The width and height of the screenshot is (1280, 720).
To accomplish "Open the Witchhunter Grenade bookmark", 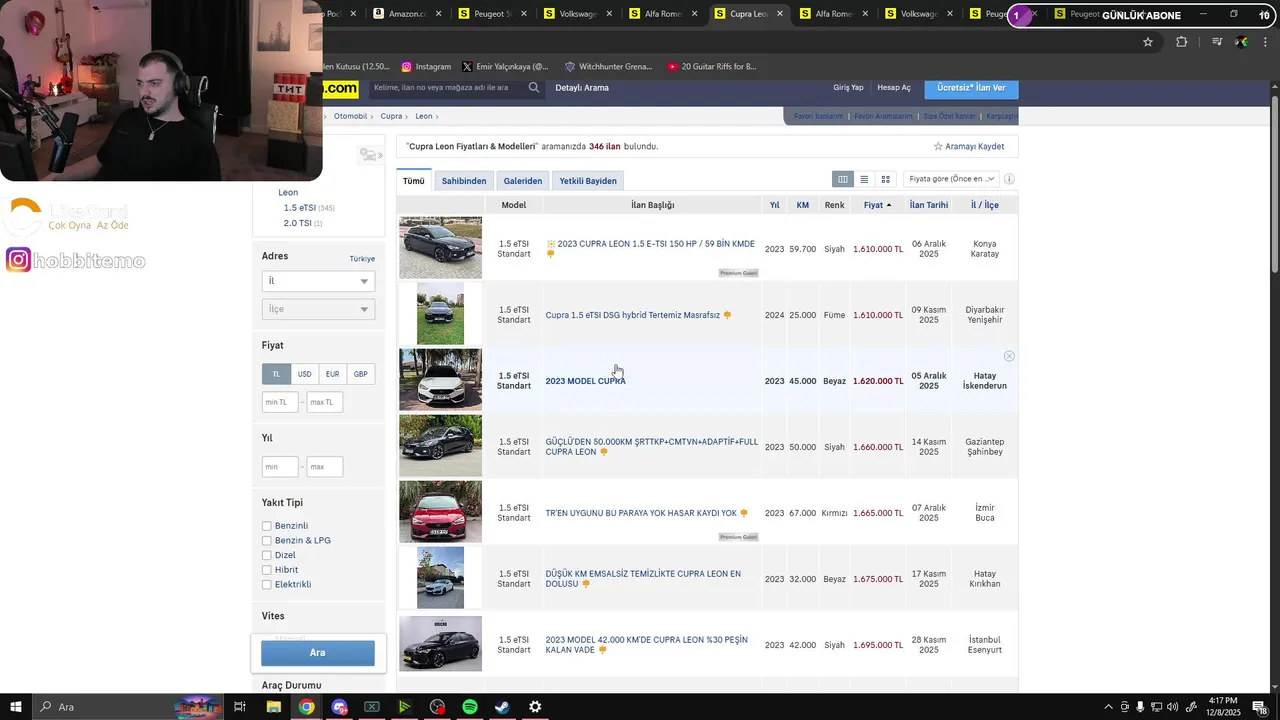I will point(608,67).
